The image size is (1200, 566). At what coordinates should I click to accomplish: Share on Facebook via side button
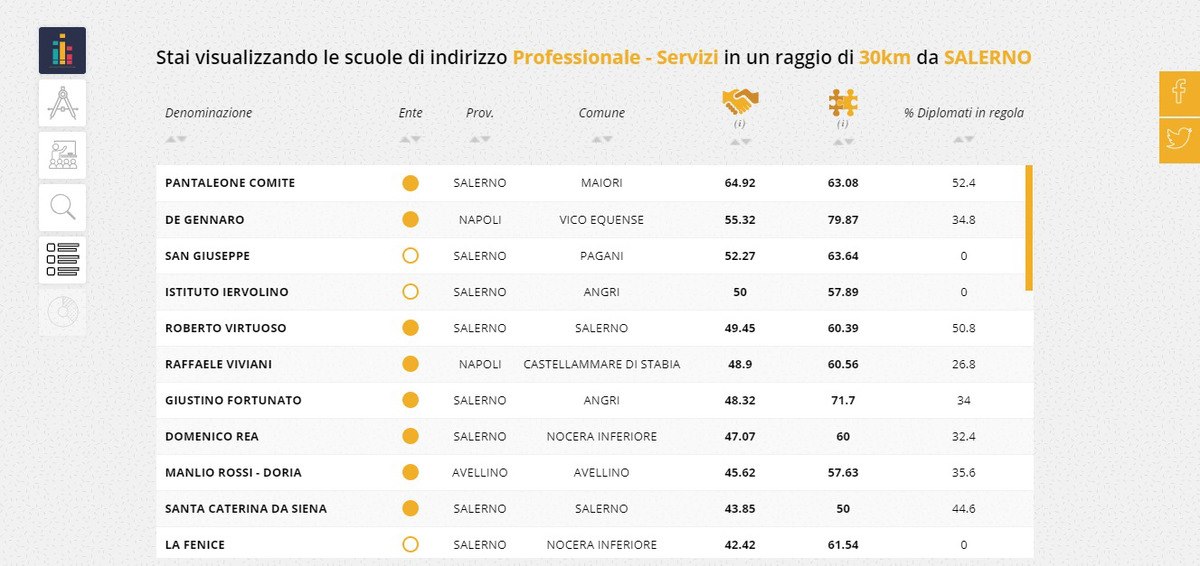(1180, 93)
